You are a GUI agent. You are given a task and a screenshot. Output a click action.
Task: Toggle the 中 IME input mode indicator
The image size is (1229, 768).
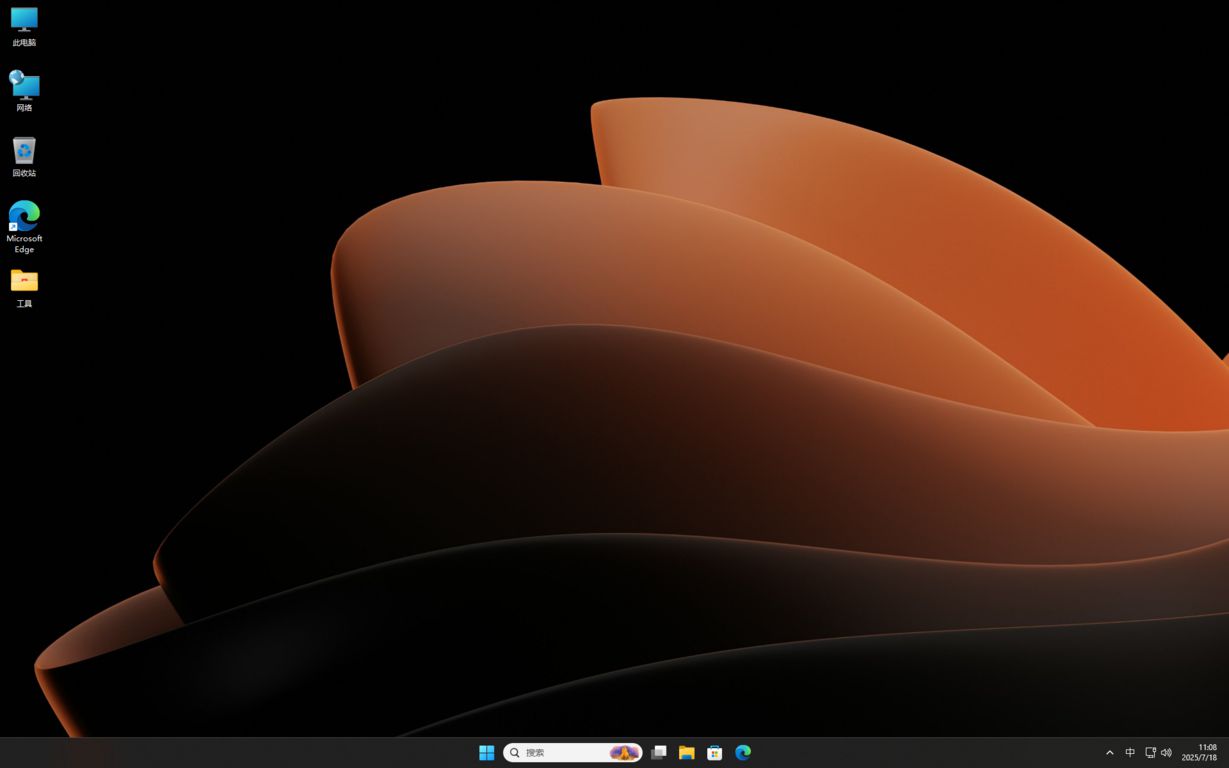[1129, 752]
